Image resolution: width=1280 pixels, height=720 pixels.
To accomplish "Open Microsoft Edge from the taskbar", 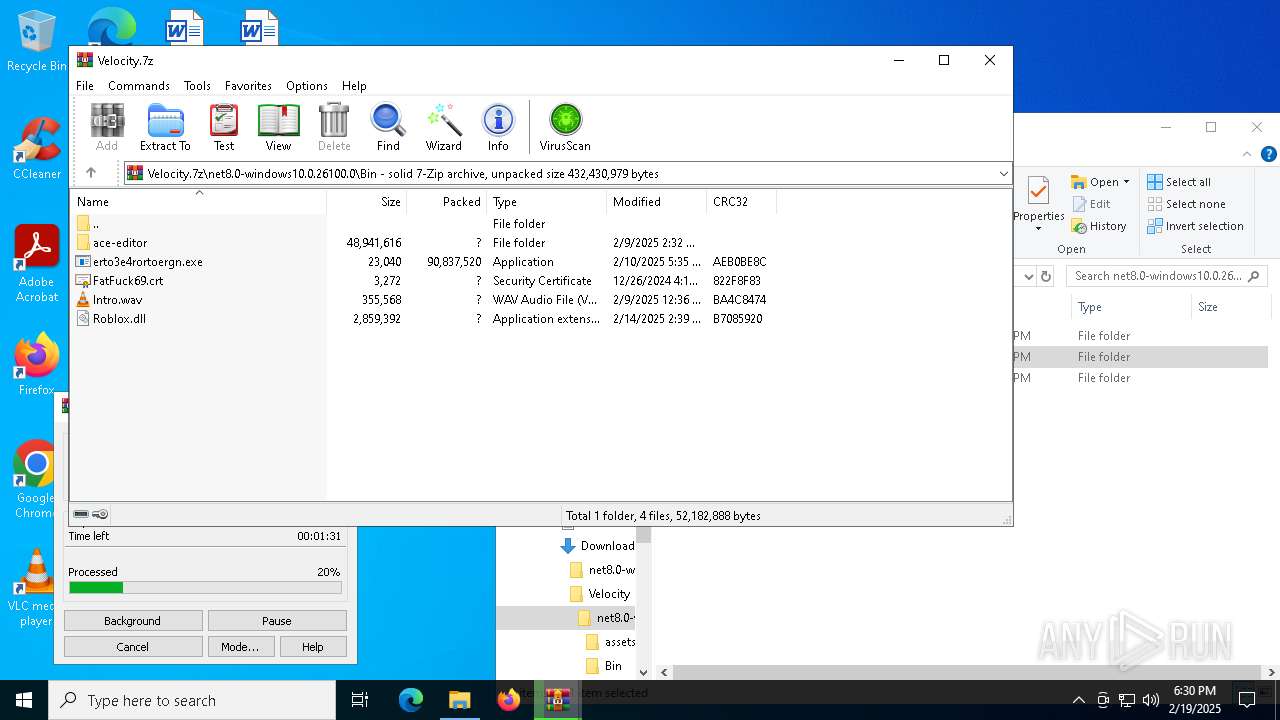I will coord(411,700).
